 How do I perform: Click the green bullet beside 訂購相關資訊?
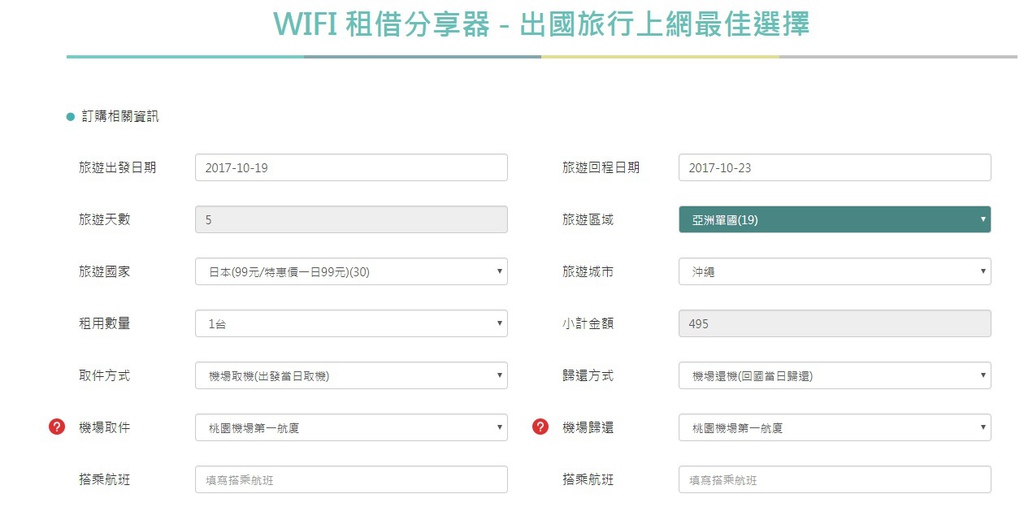click(x=70, y=117)
